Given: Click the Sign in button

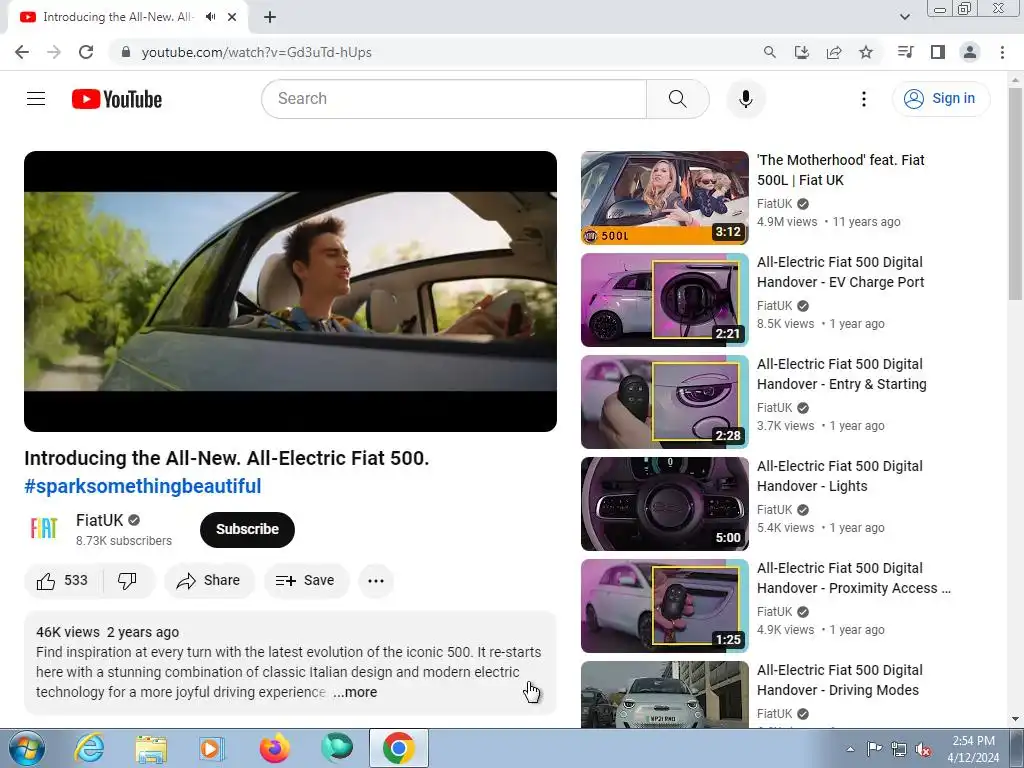Looking at the screenshot, I should pos(940,99).
